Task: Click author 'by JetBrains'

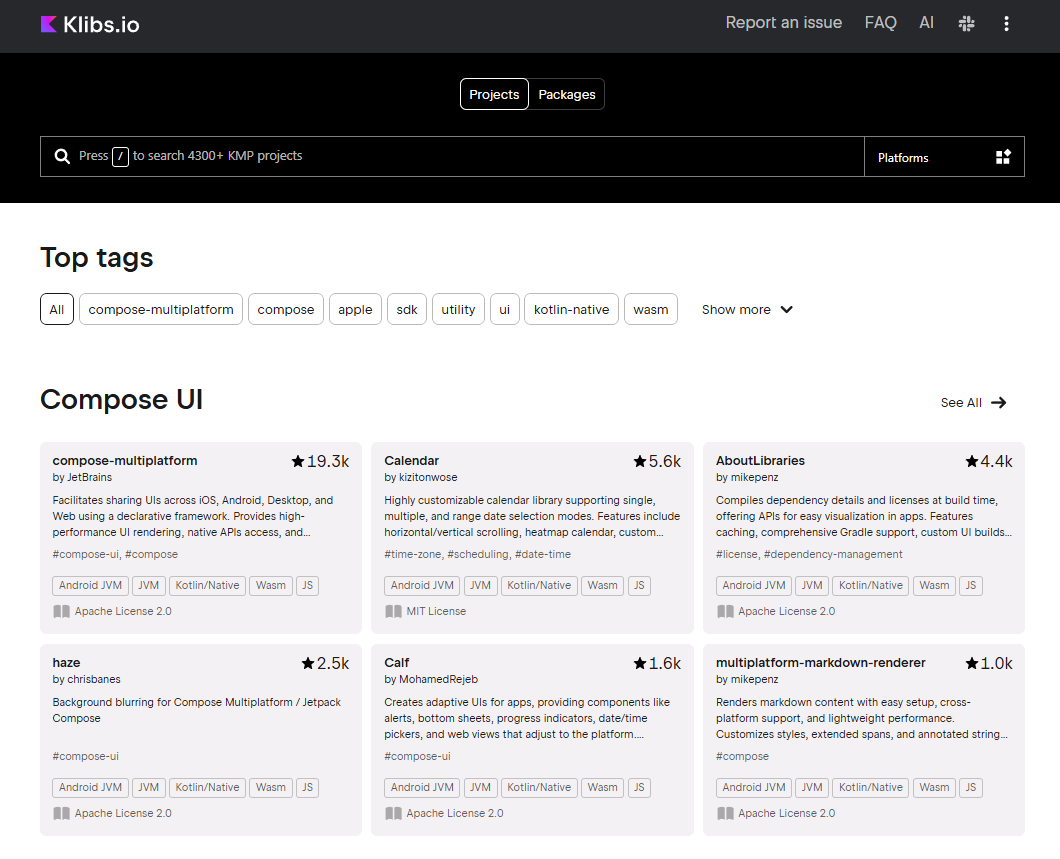Action: point(82,478)
